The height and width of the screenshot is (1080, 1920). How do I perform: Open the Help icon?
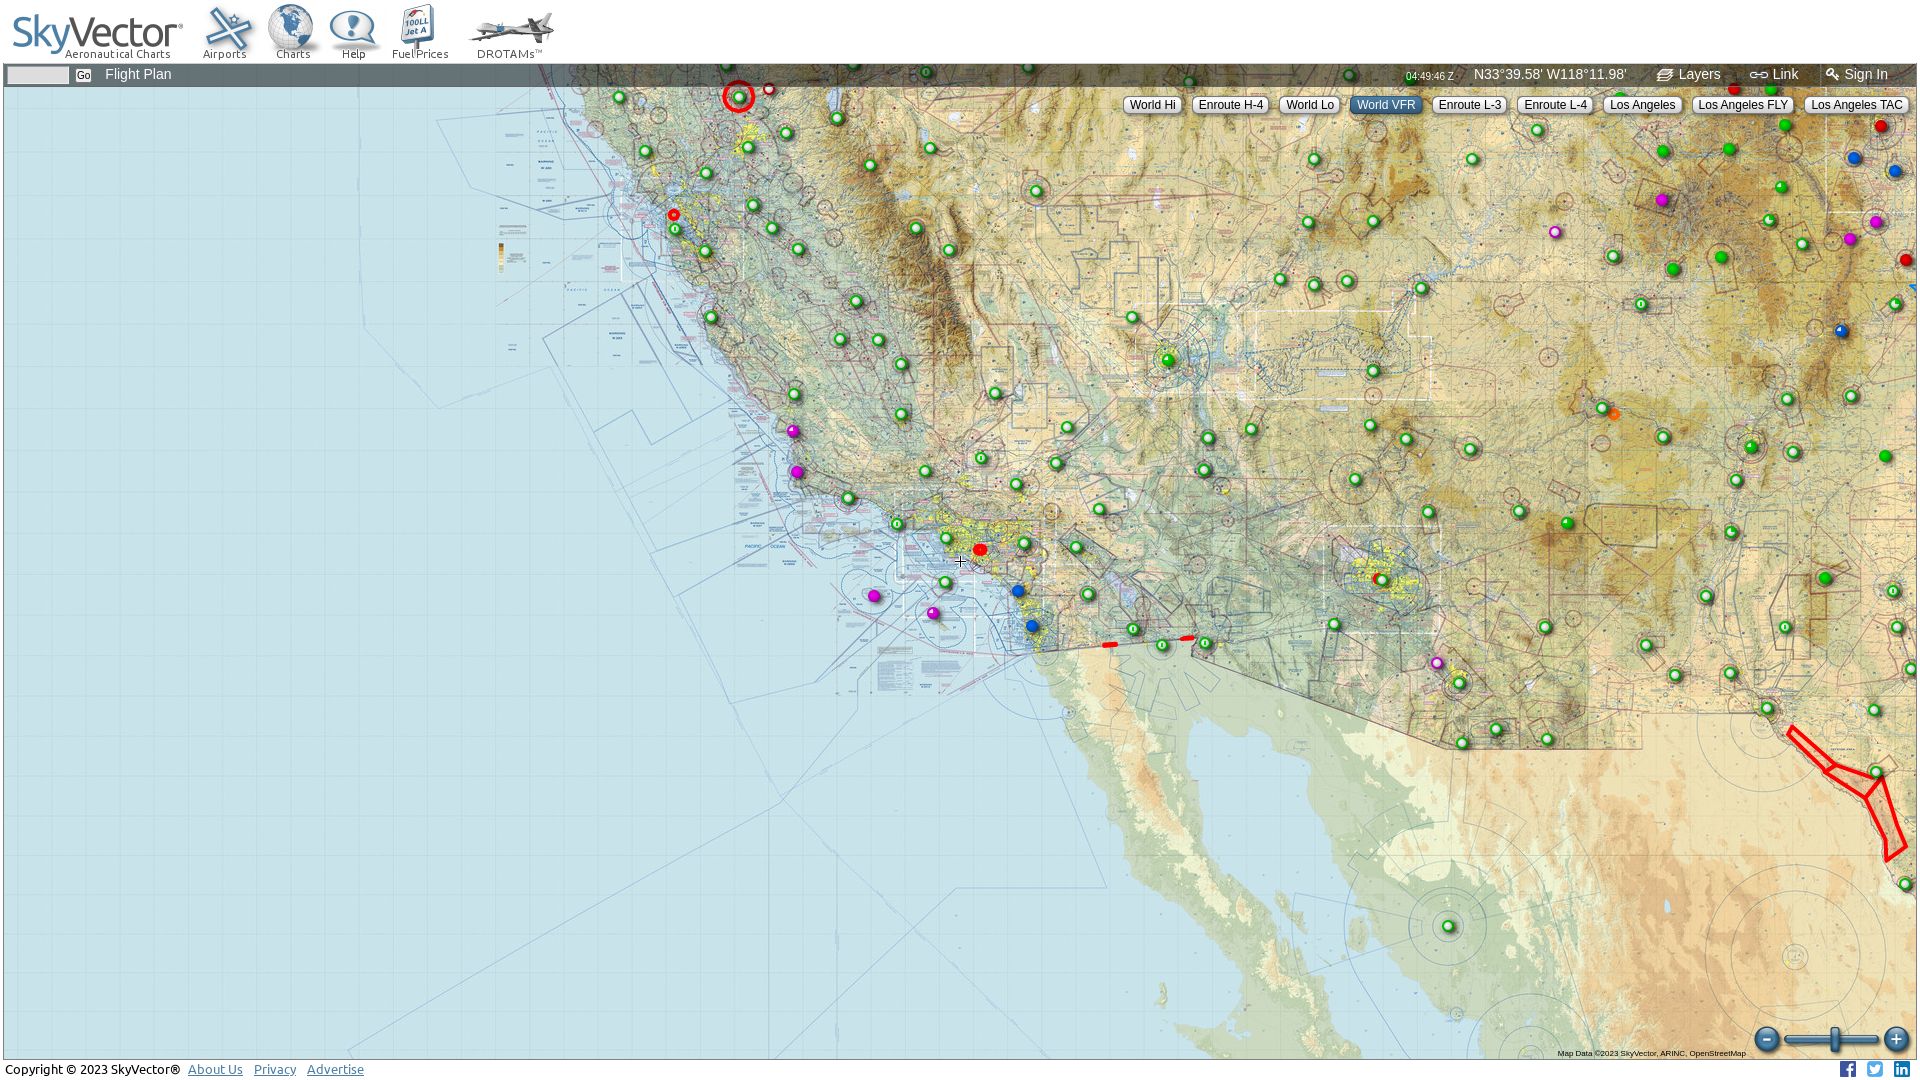(353, 33)
